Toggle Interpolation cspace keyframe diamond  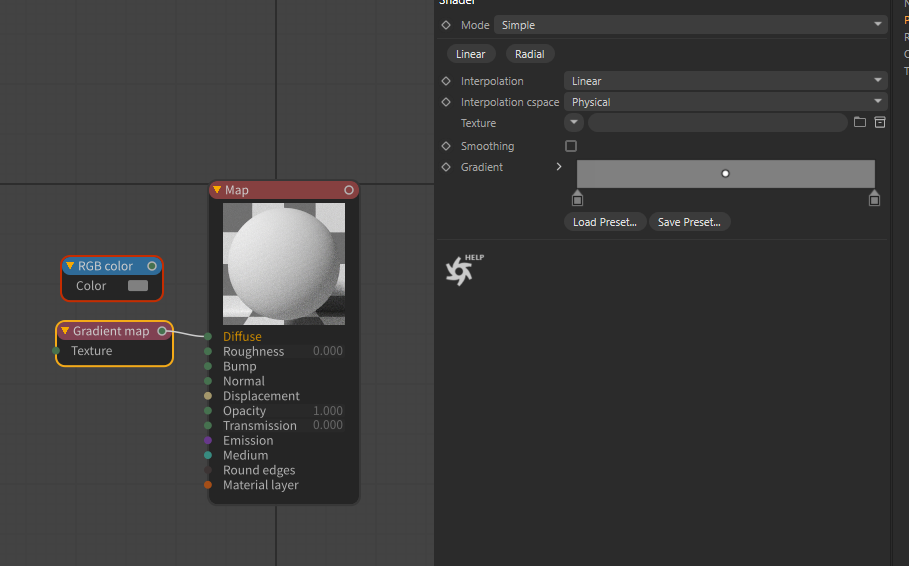446,101
